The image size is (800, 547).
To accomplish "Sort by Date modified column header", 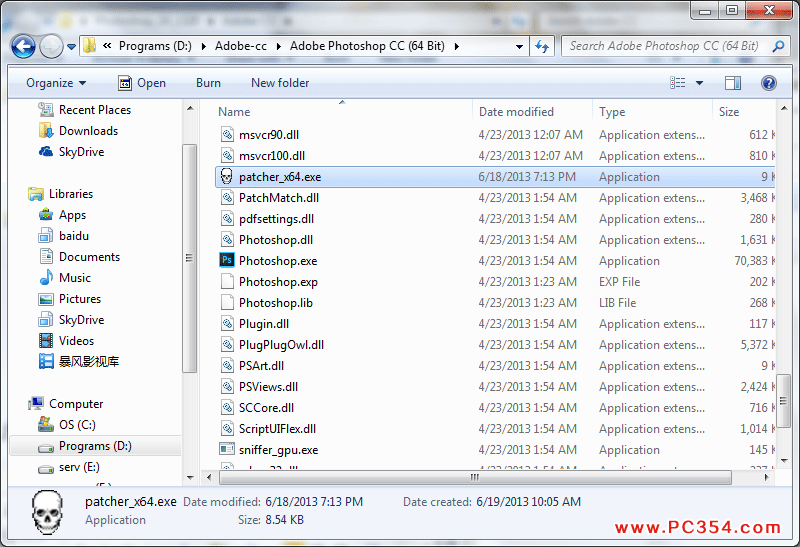I will point(516,112).
